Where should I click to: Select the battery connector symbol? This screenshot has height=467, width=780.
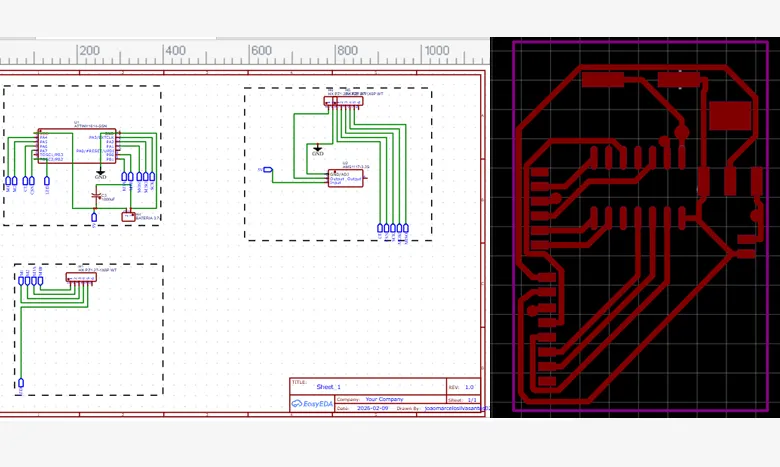pyautogui.click(x=128, y=216)
